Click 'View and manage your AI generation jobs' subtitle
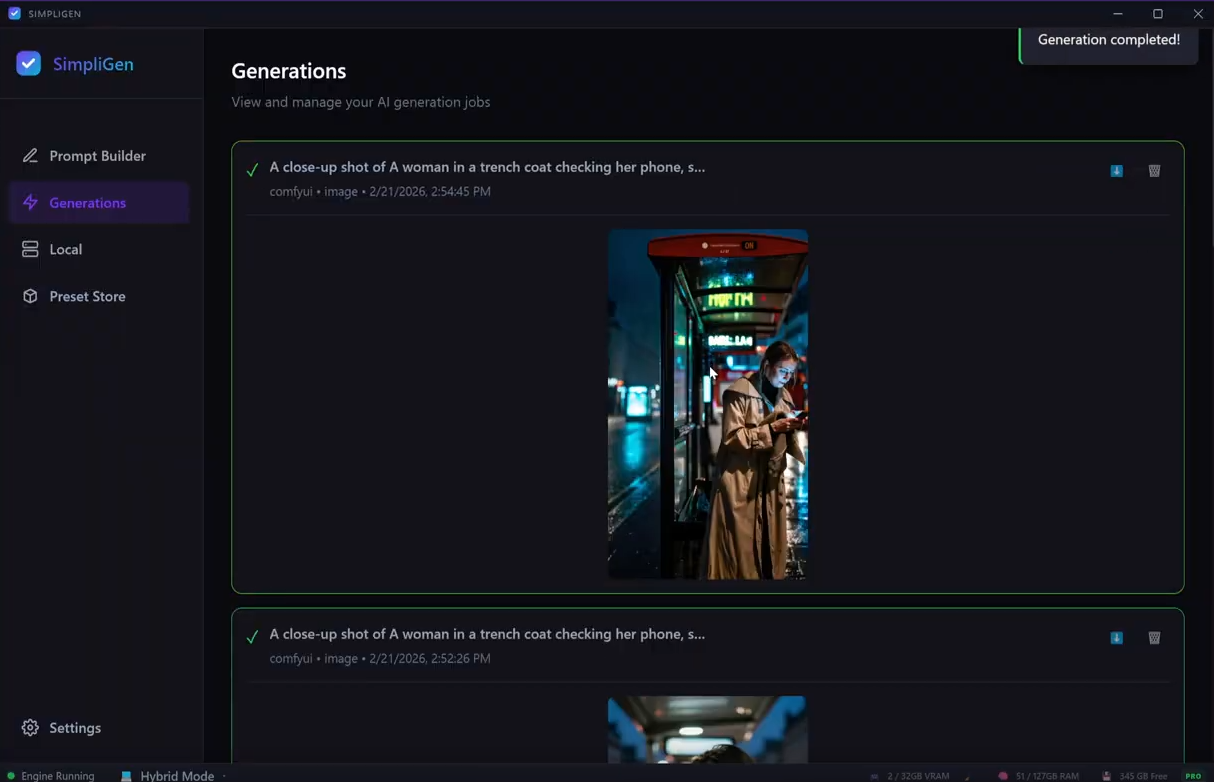The image size is (1214, 782). click(361, 102)
